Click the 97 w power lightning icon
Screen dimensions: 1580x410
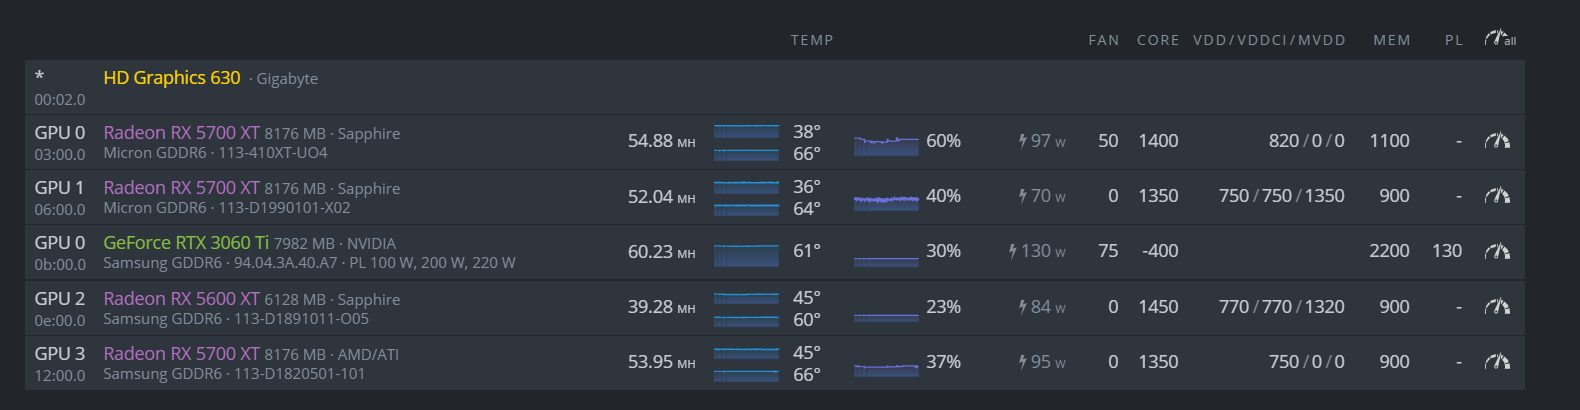(1023, 141)
